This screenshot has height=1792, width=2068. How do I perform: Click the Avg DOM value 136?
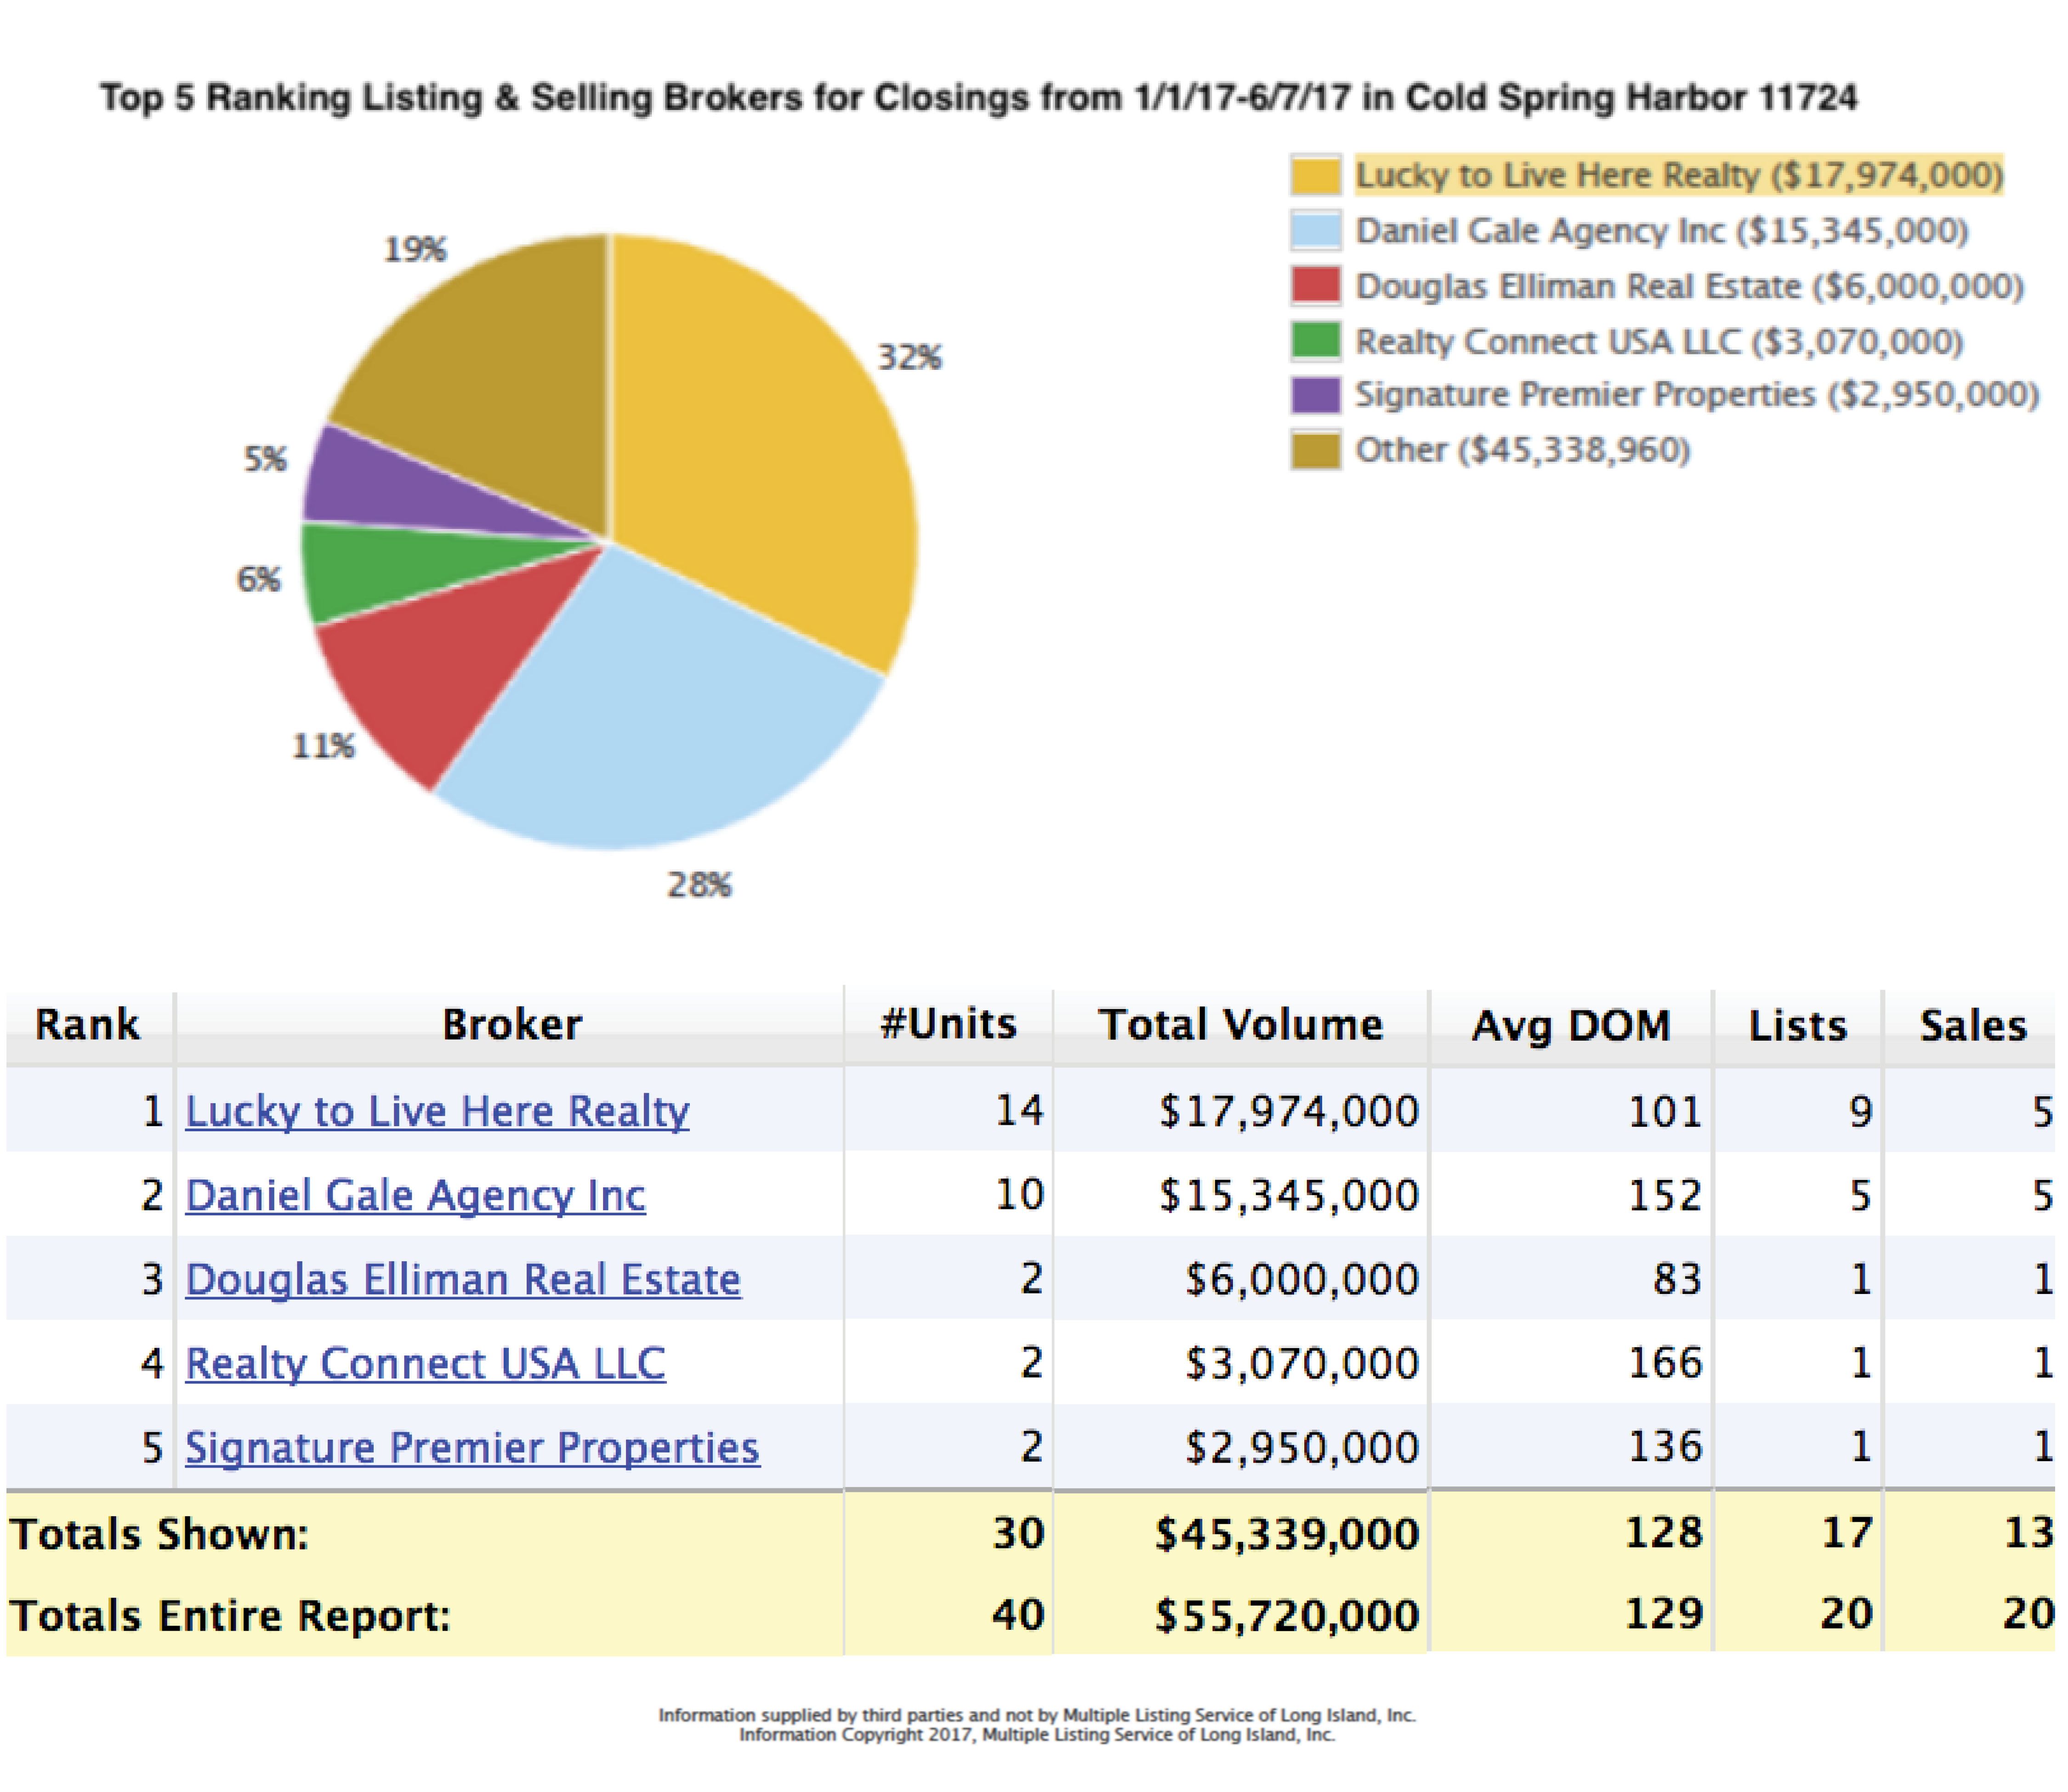click(x=1665, y=1447)
